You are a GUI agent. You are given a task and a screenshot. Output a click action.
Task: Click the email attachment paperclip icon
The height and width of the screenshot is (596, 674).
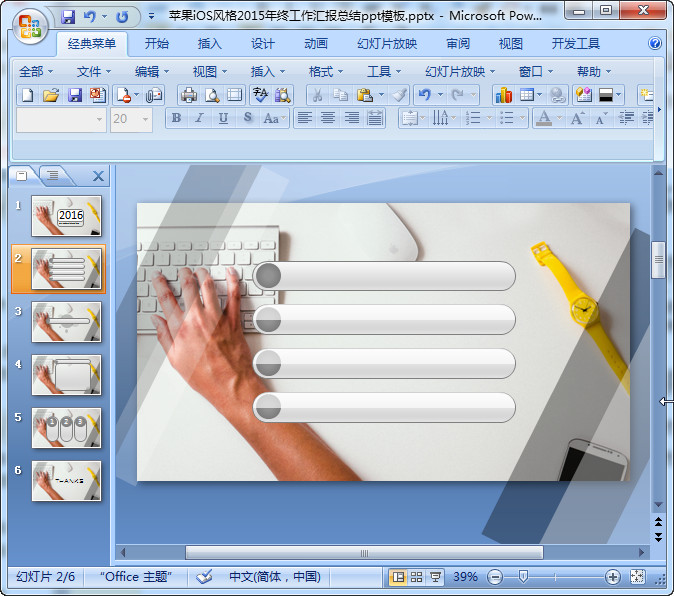(x=153, y=95)
